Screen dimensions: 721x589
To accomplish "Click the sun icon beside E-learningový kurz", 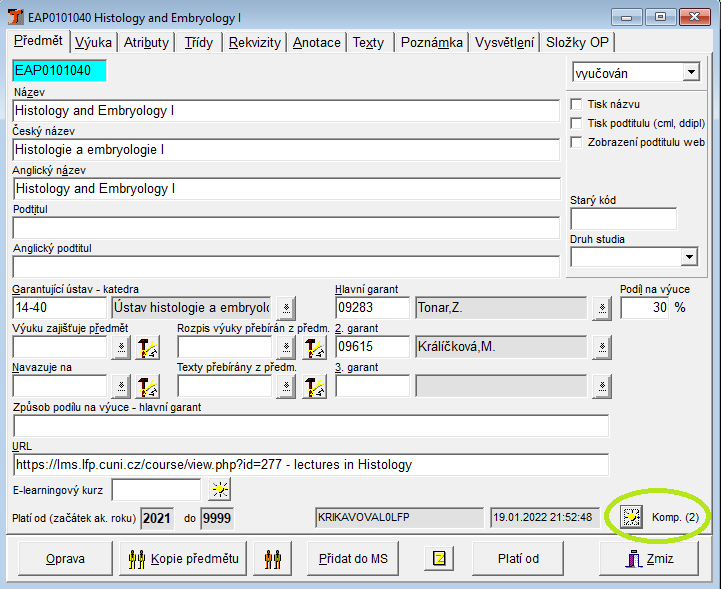I will pos(219,489).
